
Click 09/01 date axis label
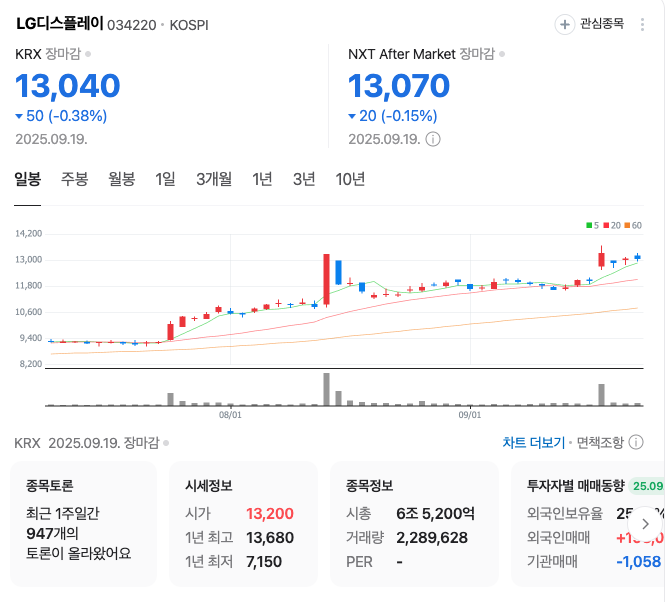point(470,415)
